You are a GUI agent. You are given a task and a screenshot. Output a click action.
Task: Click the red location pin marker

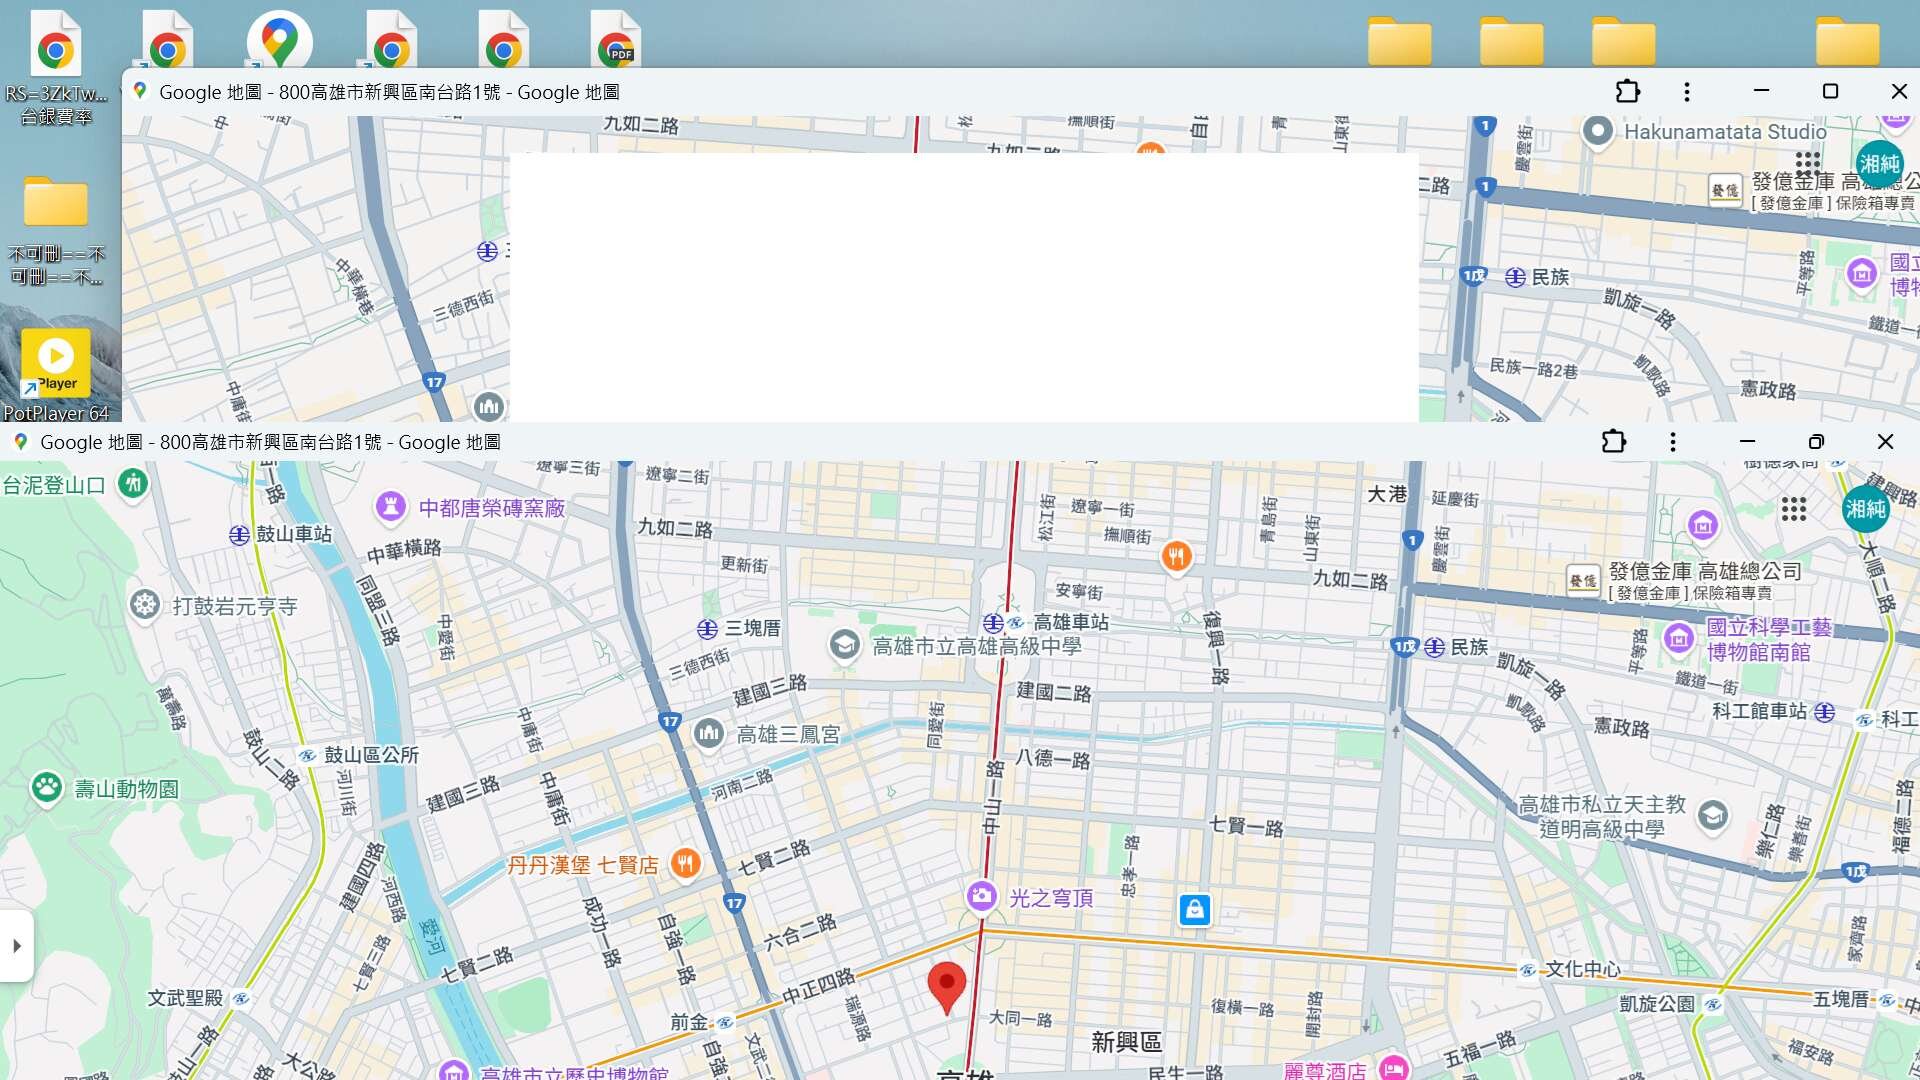click(x=946, y=984)
